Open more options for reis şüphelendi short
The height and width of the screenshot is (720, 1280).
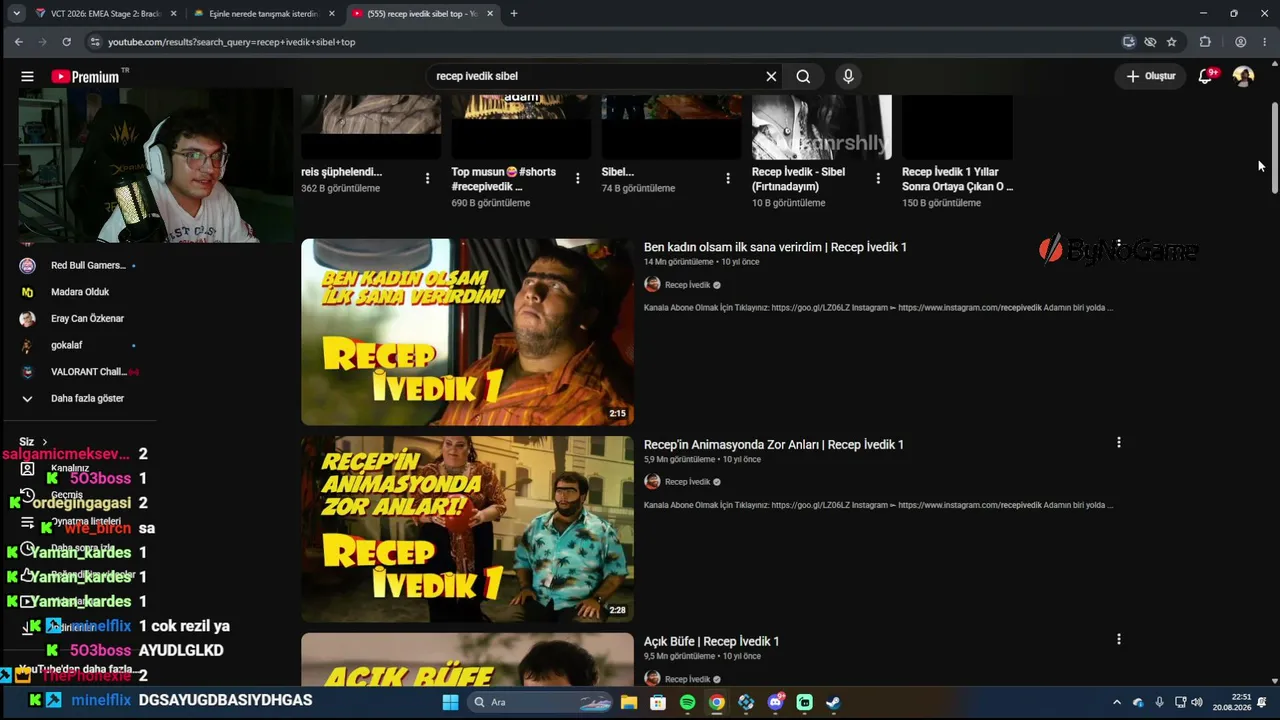427,178
